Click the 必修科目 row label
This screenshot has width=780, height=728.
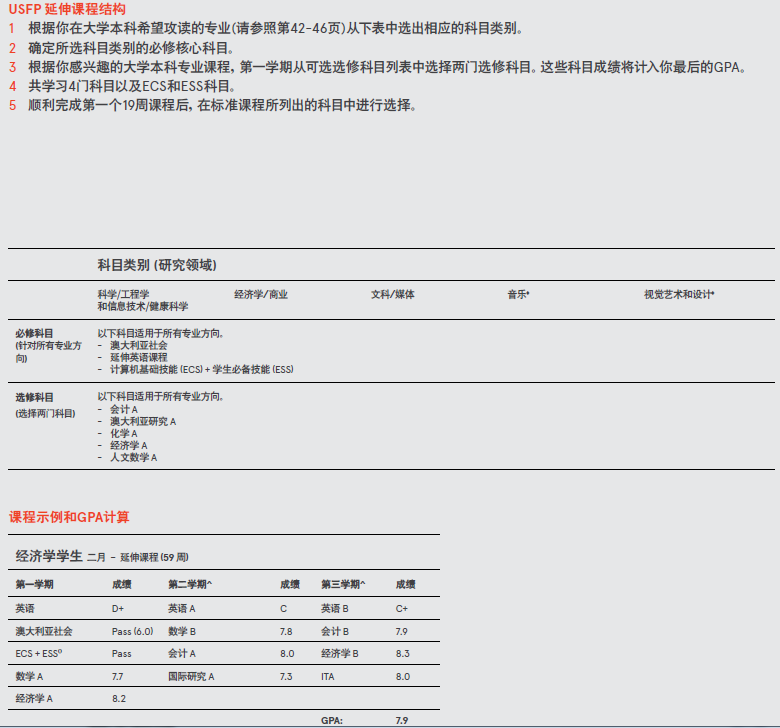tap(35, 333)
